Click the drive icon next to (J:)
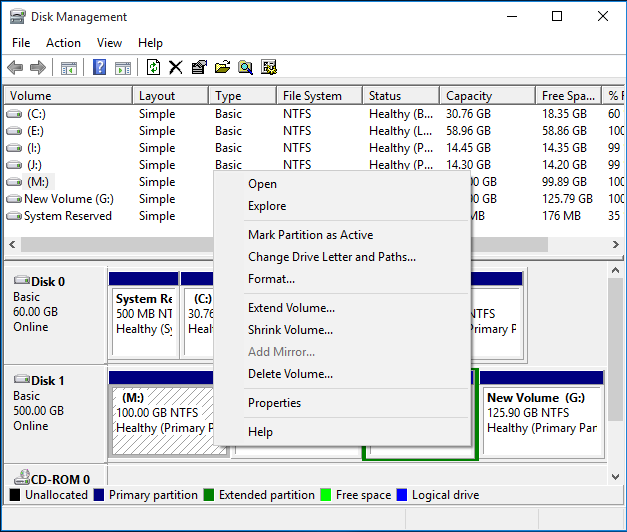 [x=14, y=165]
